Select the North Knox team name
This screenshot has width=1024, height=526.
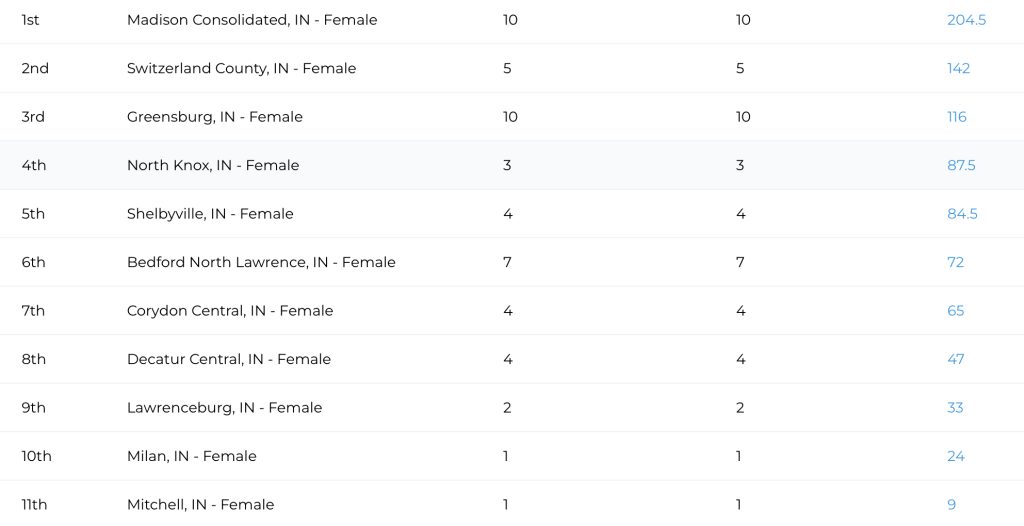point(213,165)
